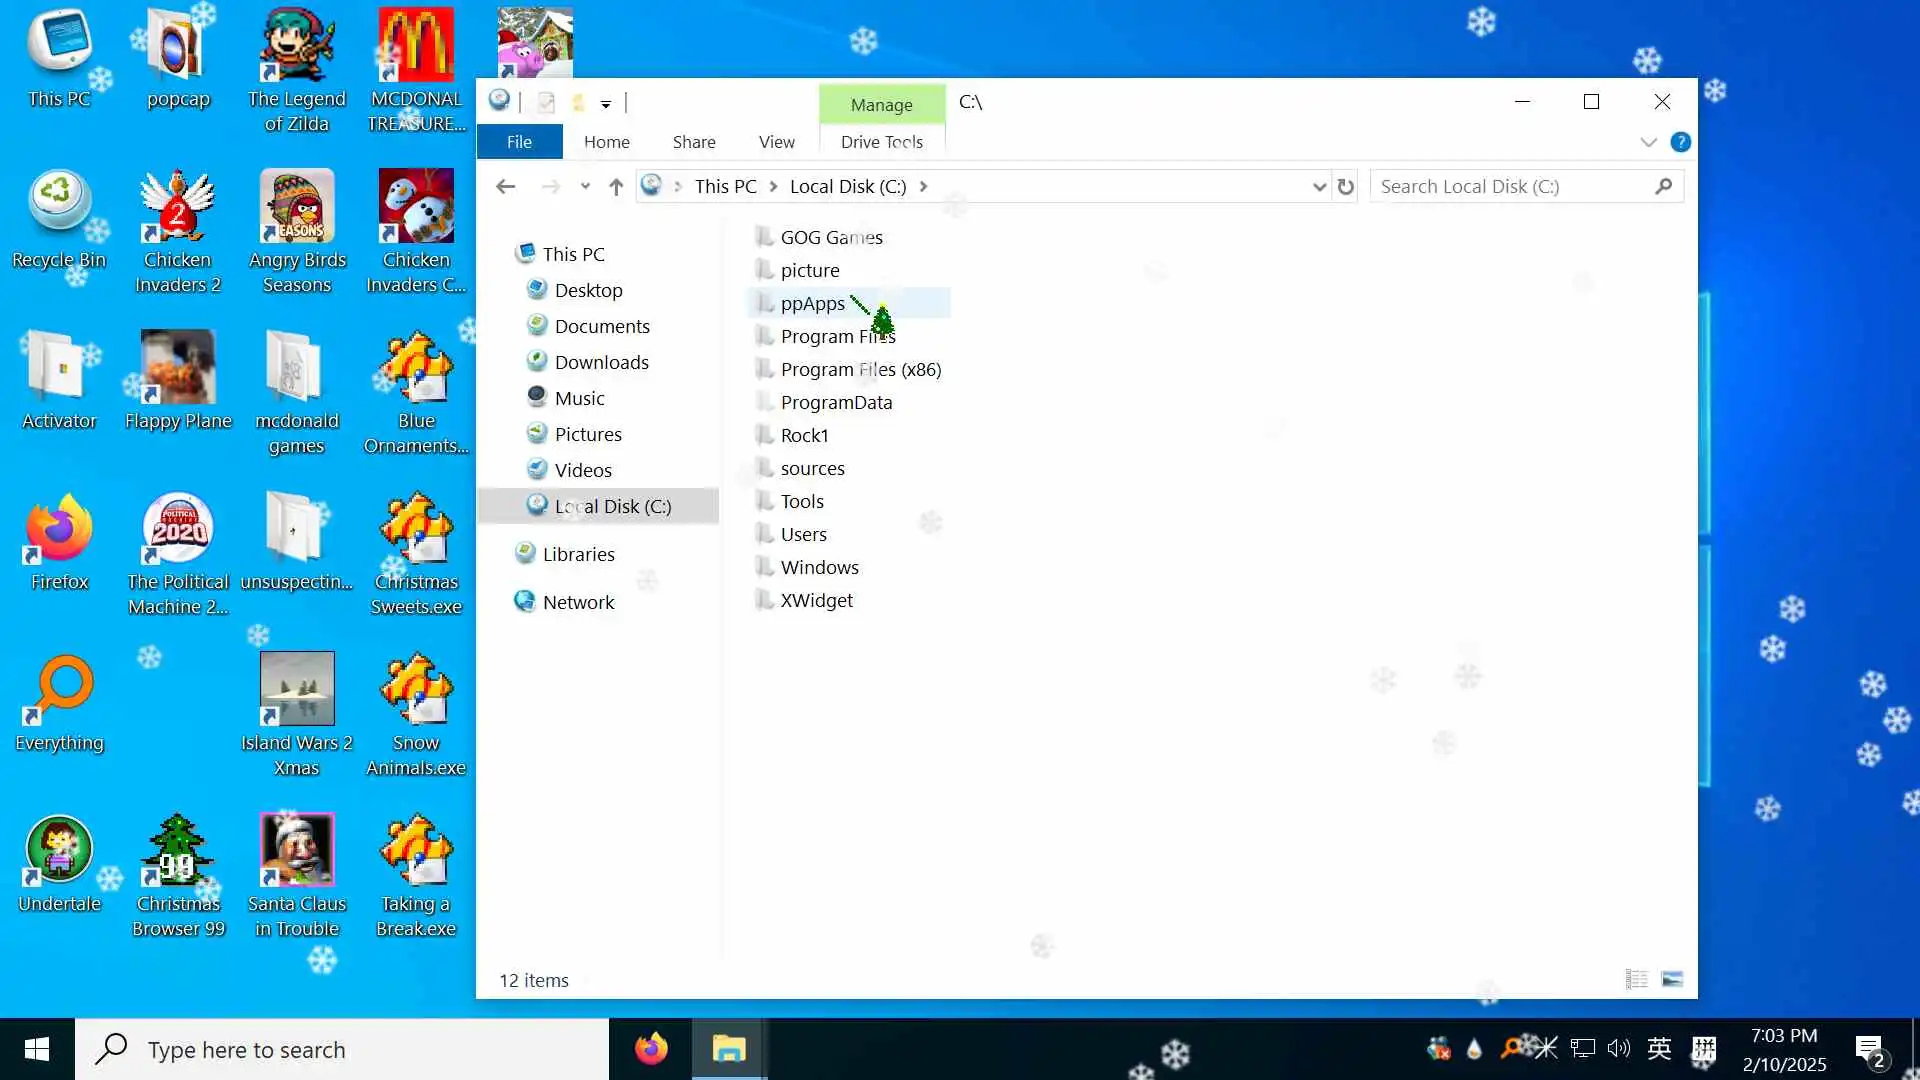Expand the ribbon with the chevron
The height and width of the screenshot is (1080, 1920).
[1649, 142]
